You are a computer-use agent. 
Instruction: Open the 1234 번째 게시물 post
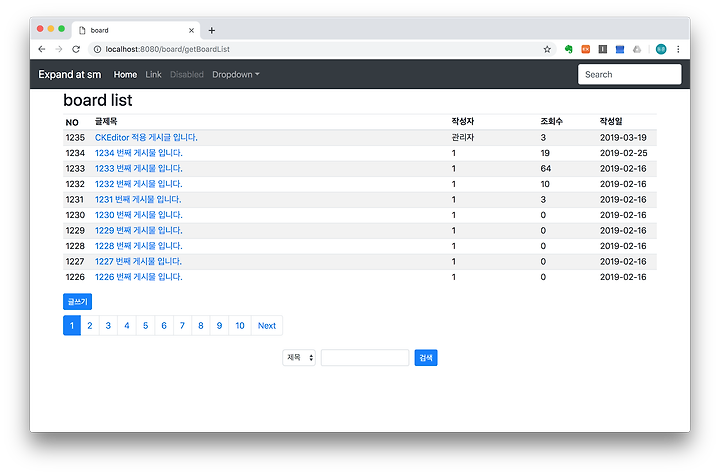(139, 153)
